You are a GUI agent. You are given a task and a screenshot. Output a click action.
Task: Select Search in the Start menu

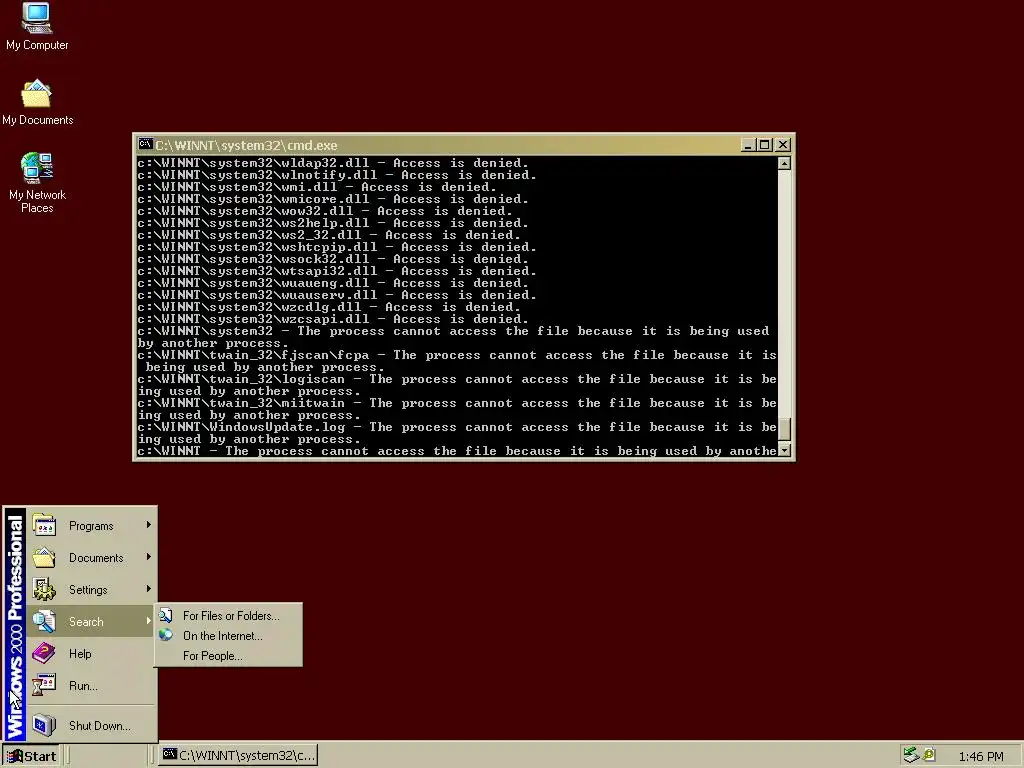[x=92, y=621]
